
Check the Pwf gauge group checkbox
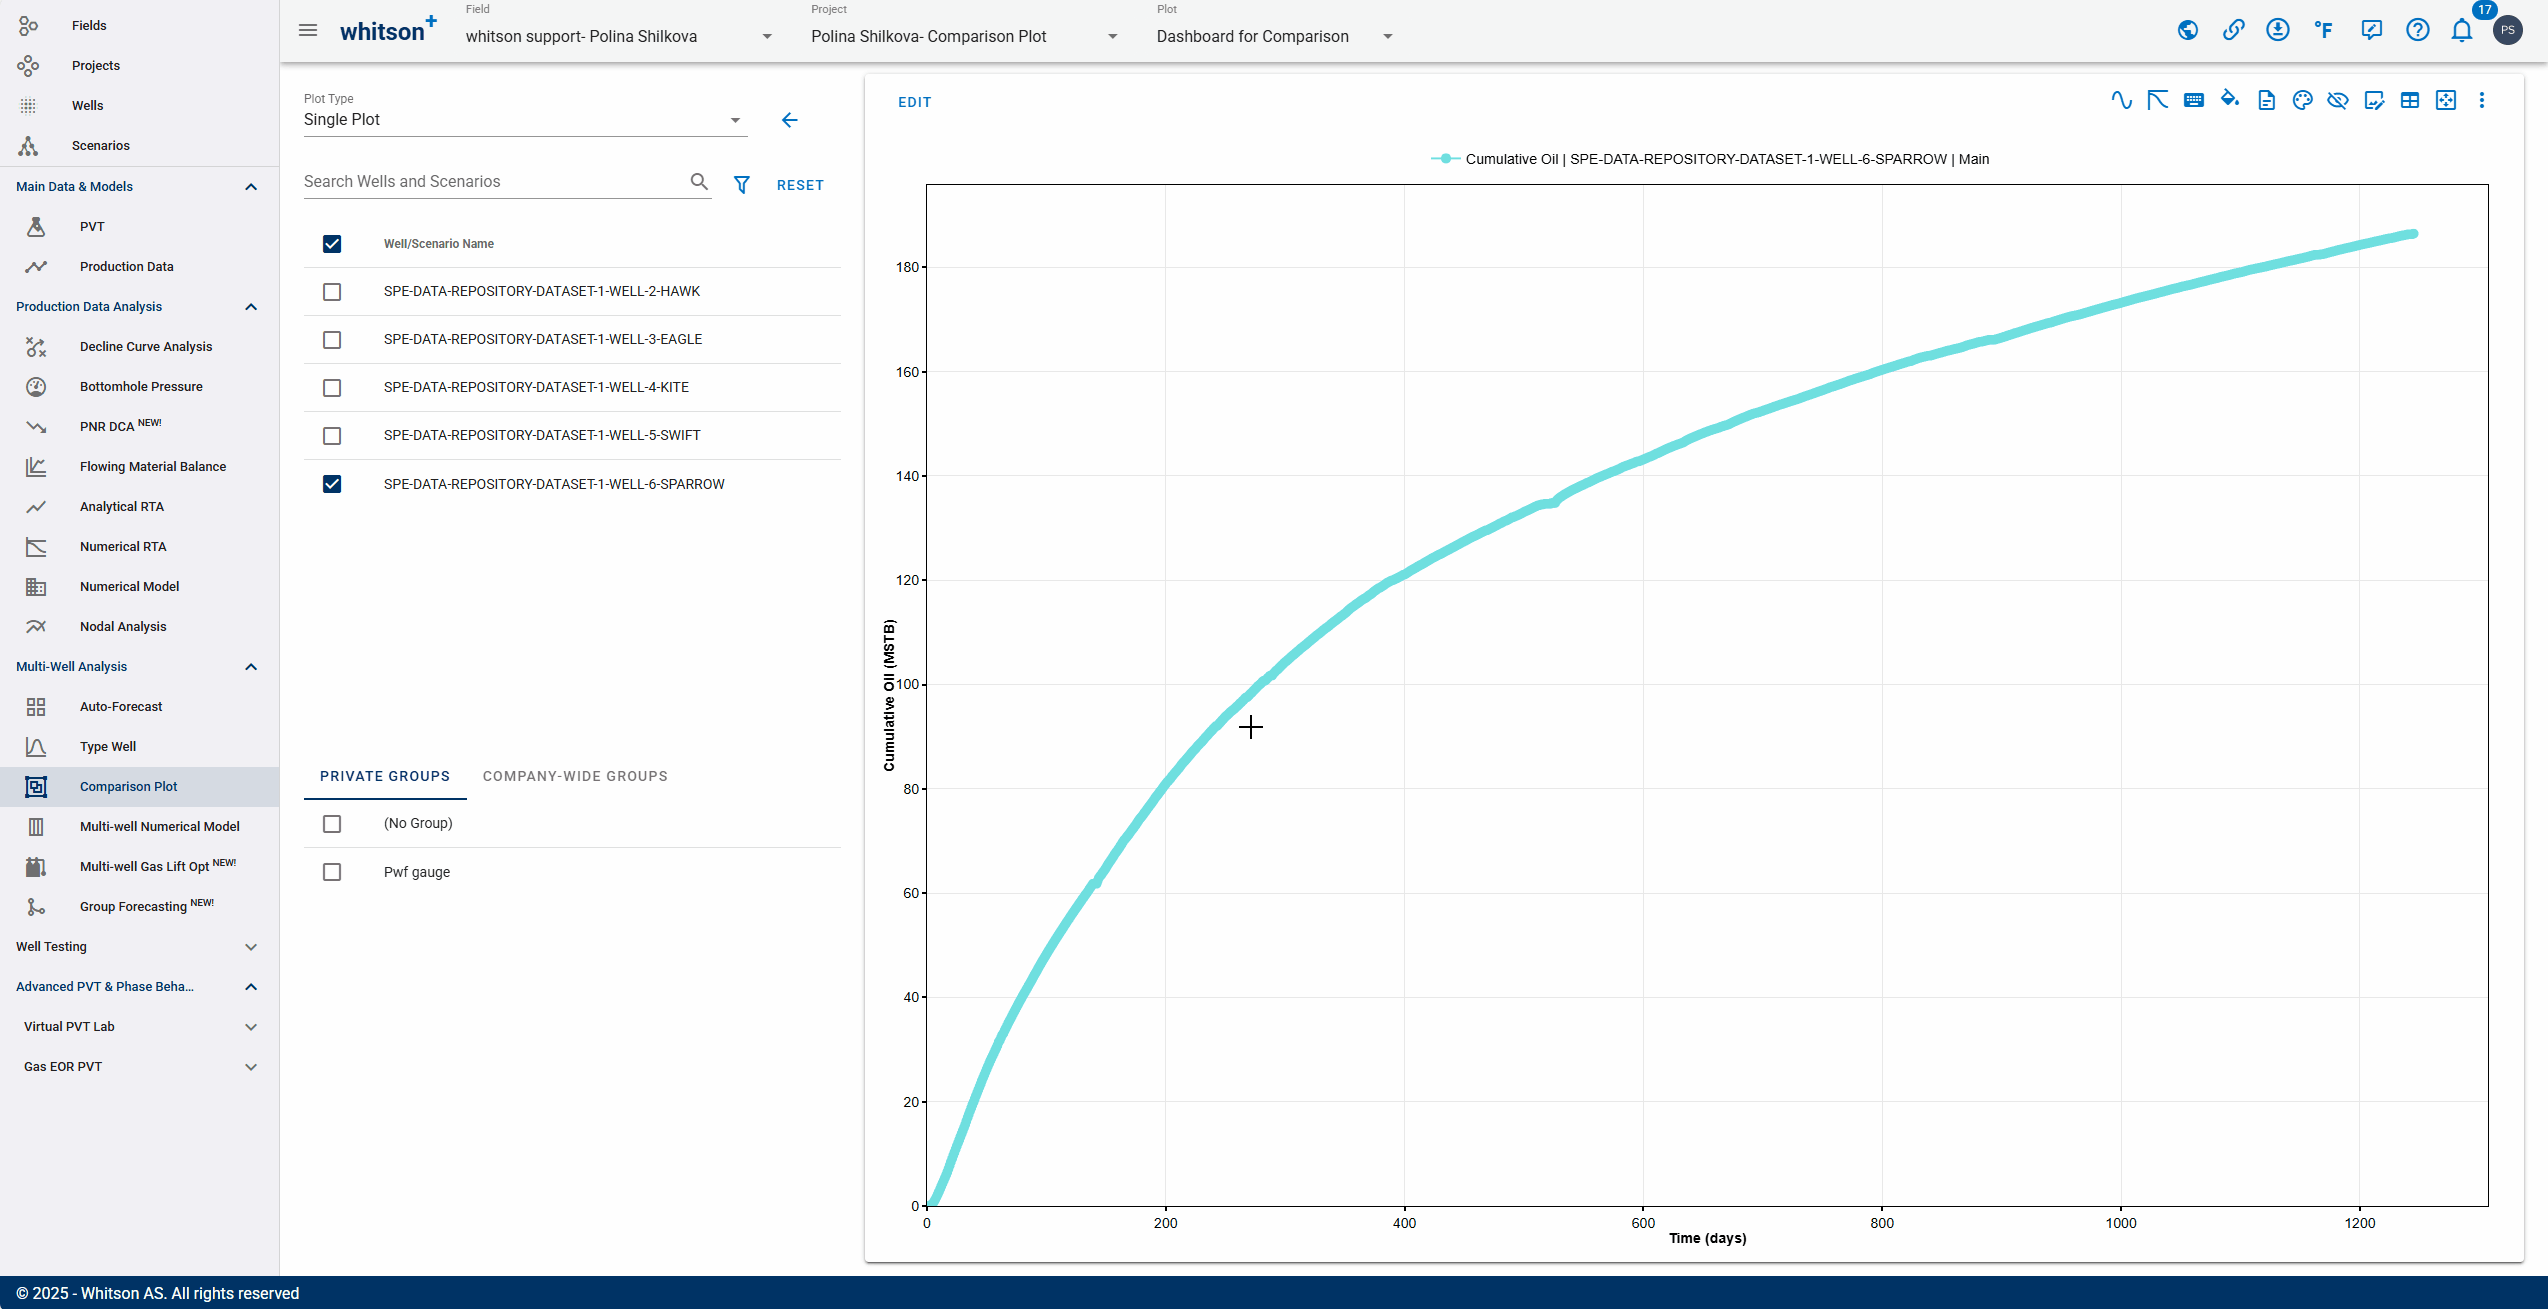point(332,872)
